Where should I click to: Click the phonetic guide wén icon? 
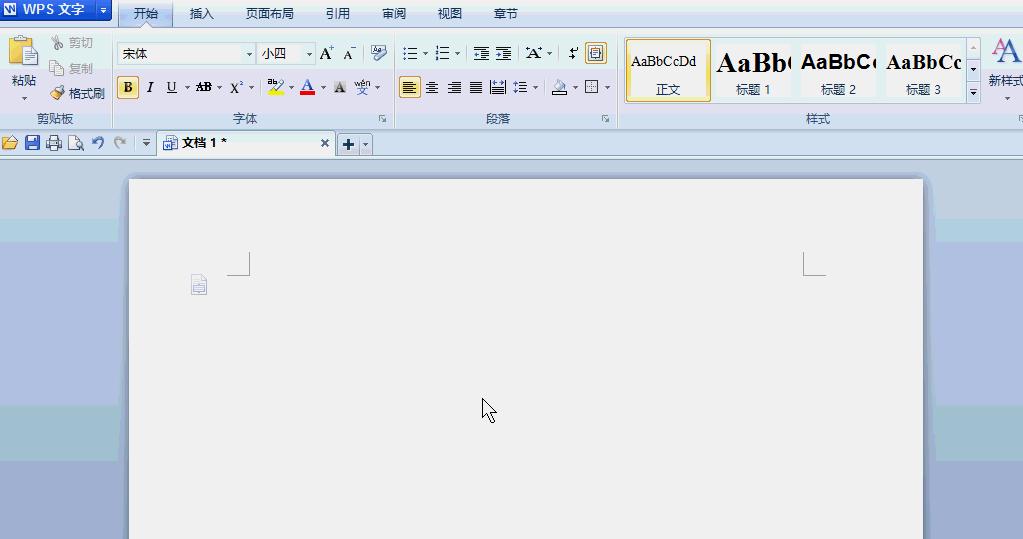tap(362, 87)
